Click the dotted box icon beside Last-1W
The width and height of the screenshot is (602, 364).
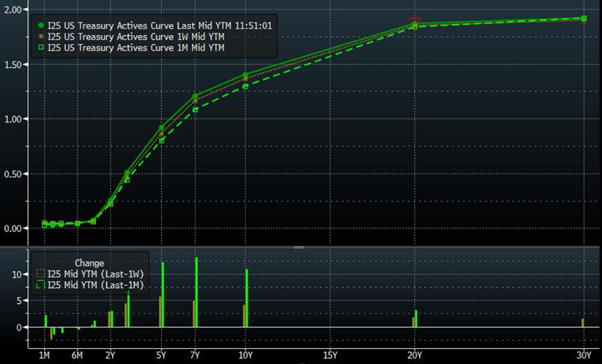click(x=40, y=274)
